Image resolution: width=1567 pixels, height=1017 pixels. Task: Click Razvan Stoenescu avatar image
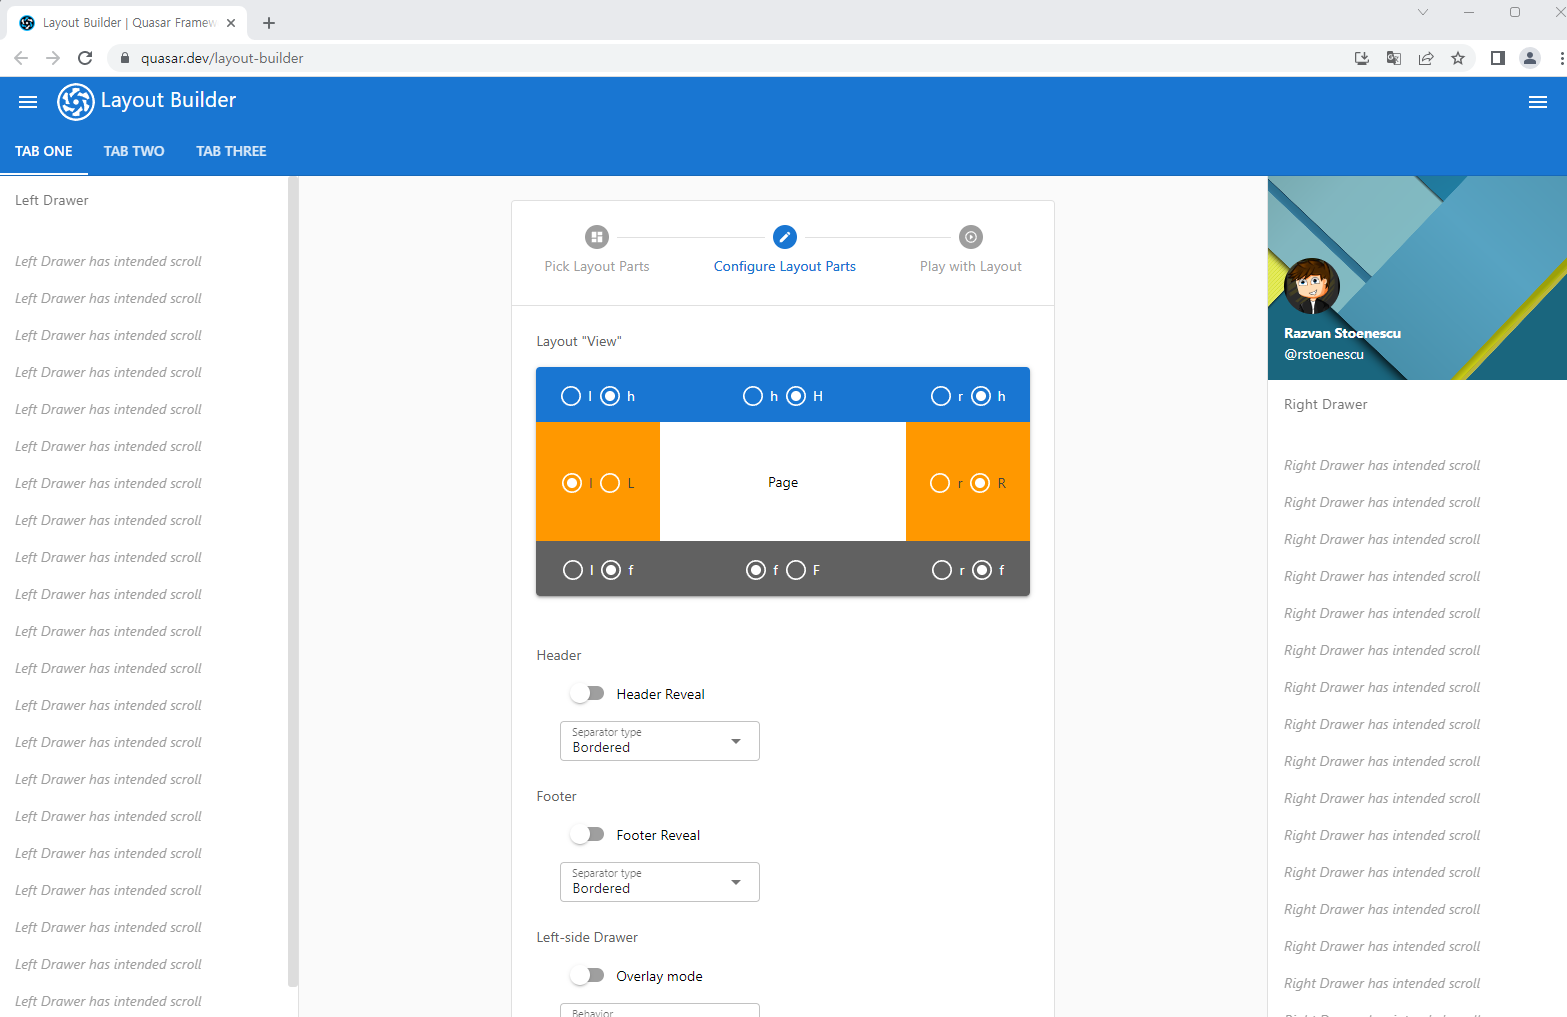(x=1311, y=286)
